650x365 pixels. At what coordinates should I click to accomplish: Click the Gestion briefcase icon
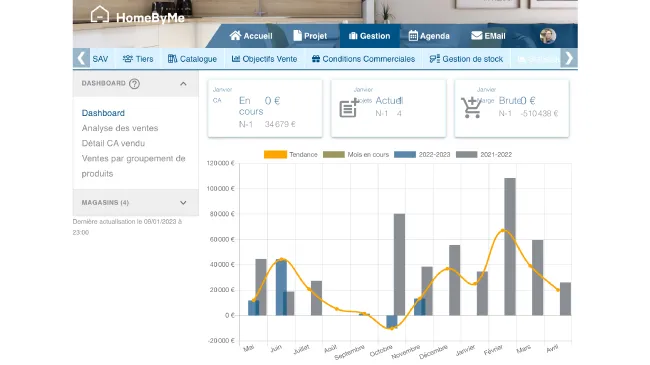[x=353, y=36]
